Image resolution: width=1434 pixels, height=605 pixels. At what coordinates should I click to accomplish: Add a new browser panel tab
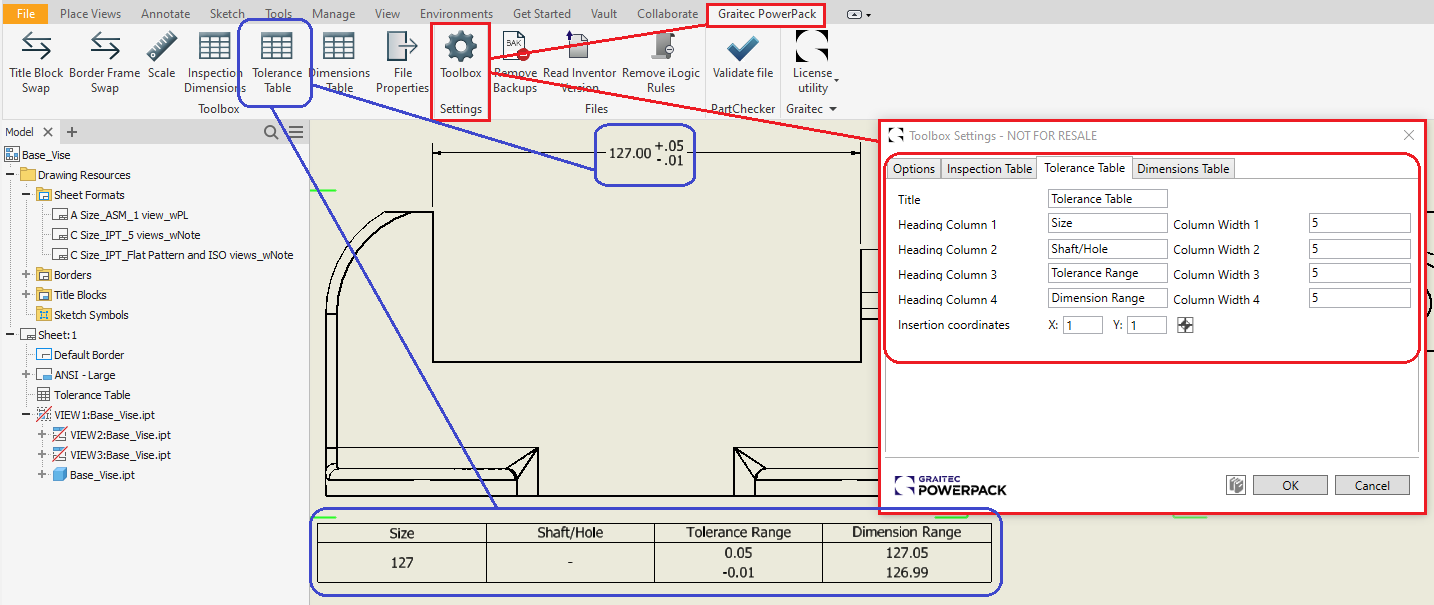pyautogui.click(x=72, y=132)
